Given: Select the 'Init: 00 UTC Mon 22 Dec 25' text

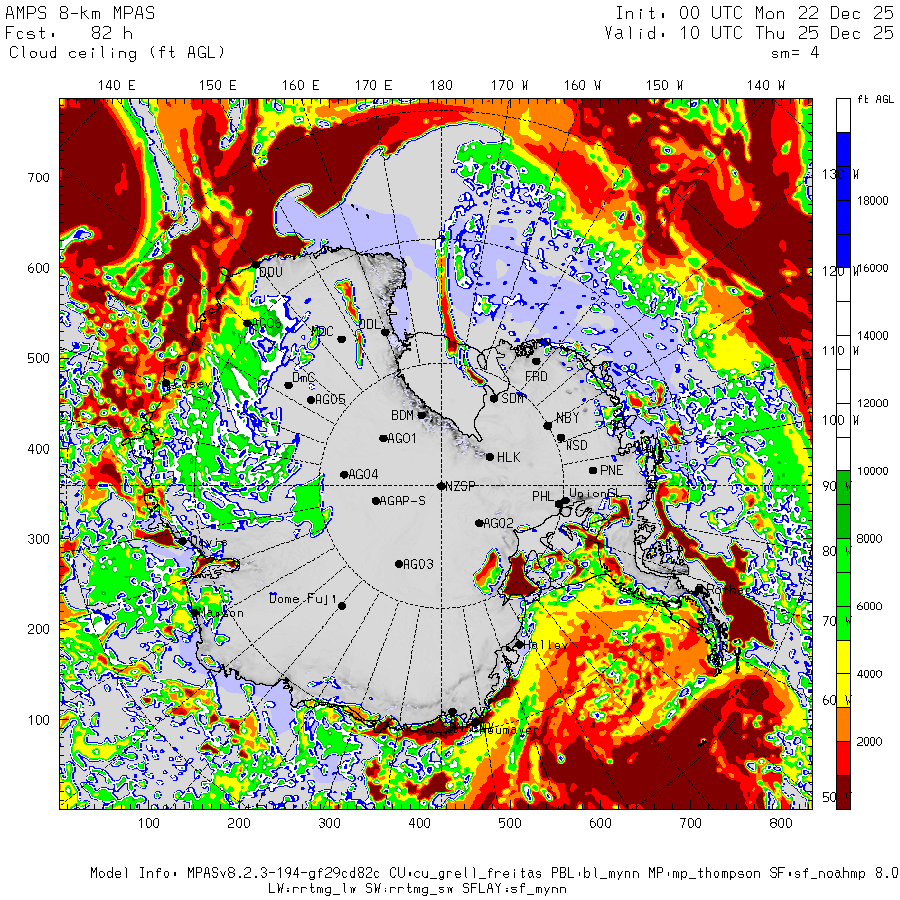Looking at the screenshot, I should (754, 13).
